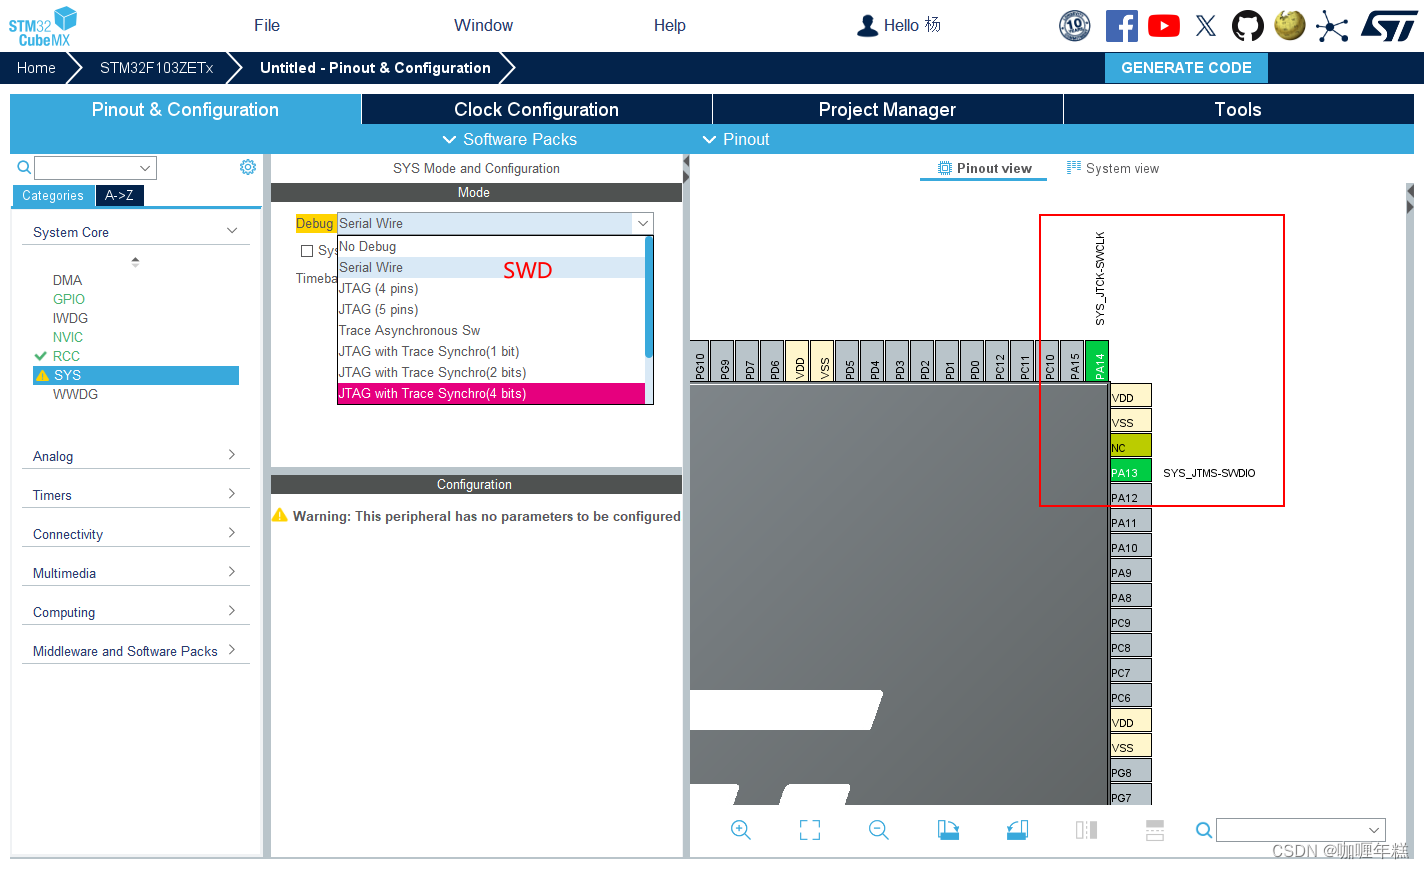The width and height of the screenshot is (1424, 869).
Task: Click the SYS warning triangle icon
Action: click(42, 376)
